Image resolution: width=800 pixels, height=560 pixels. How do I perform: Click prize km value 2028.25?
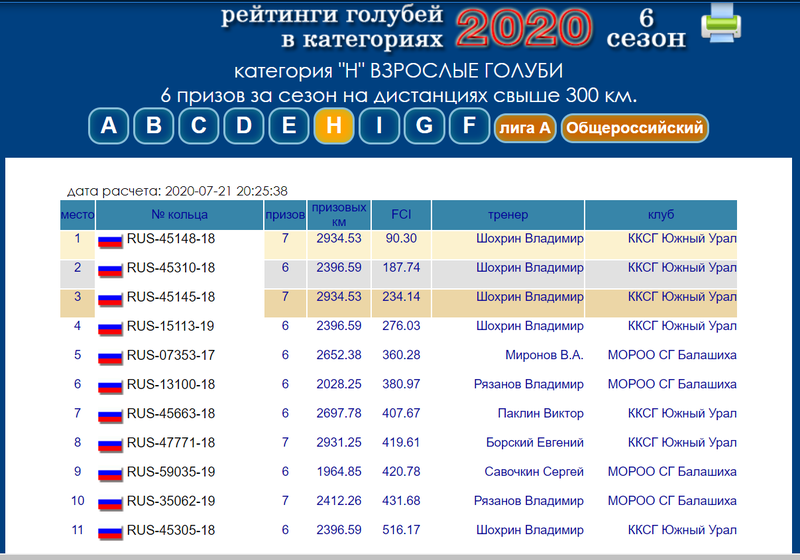(339, 384)
